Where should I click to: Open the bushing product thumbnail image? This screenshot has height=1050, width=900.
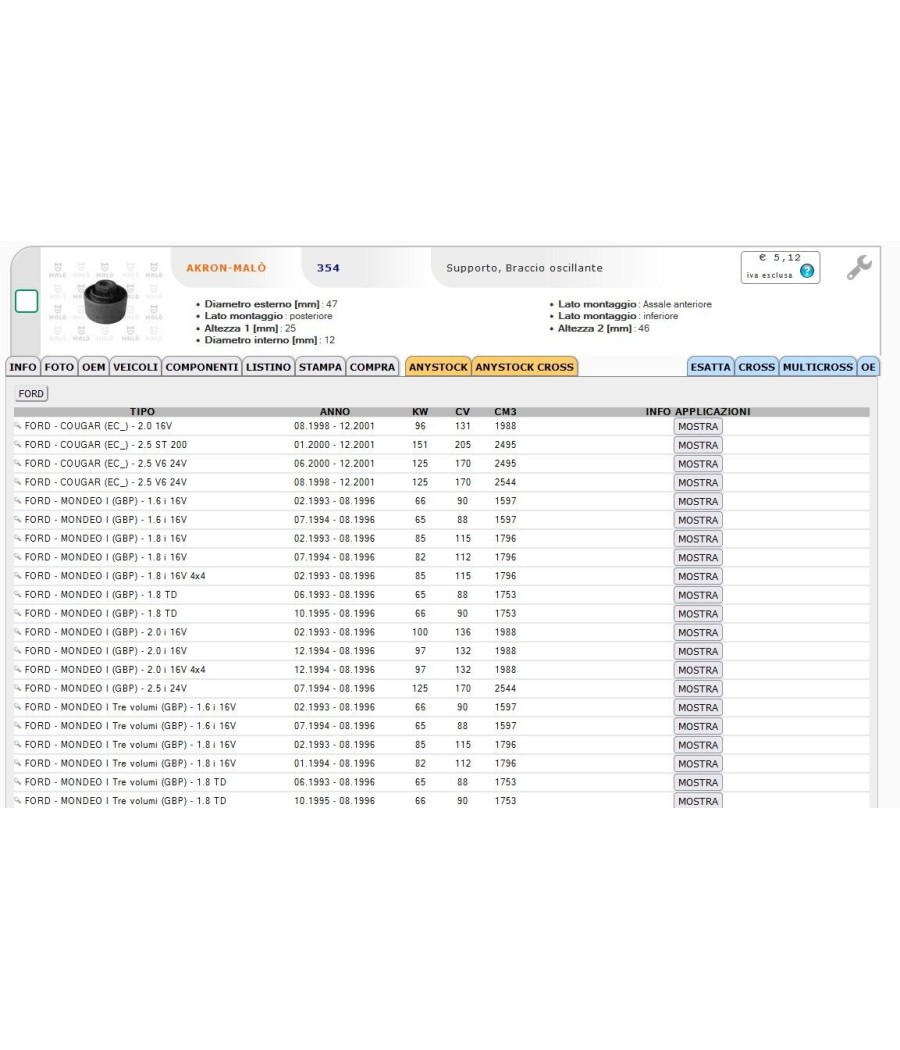[x=105, y=301]
